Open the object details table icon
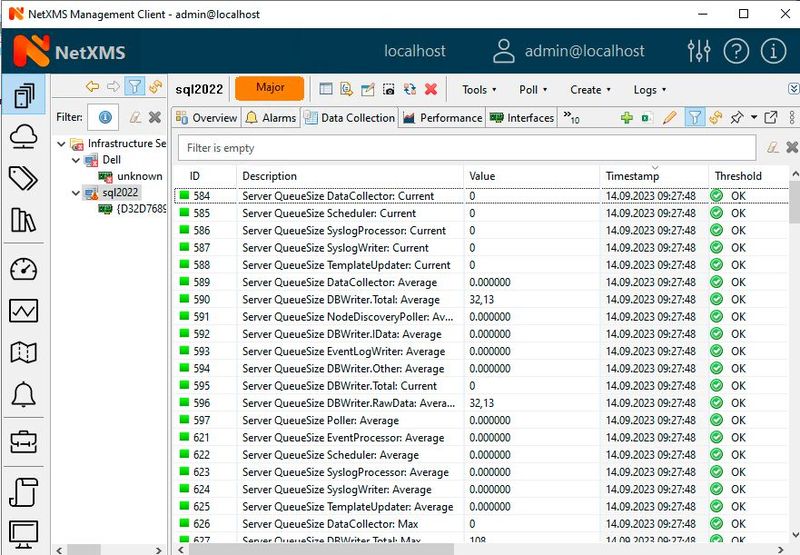 [326, 89]
